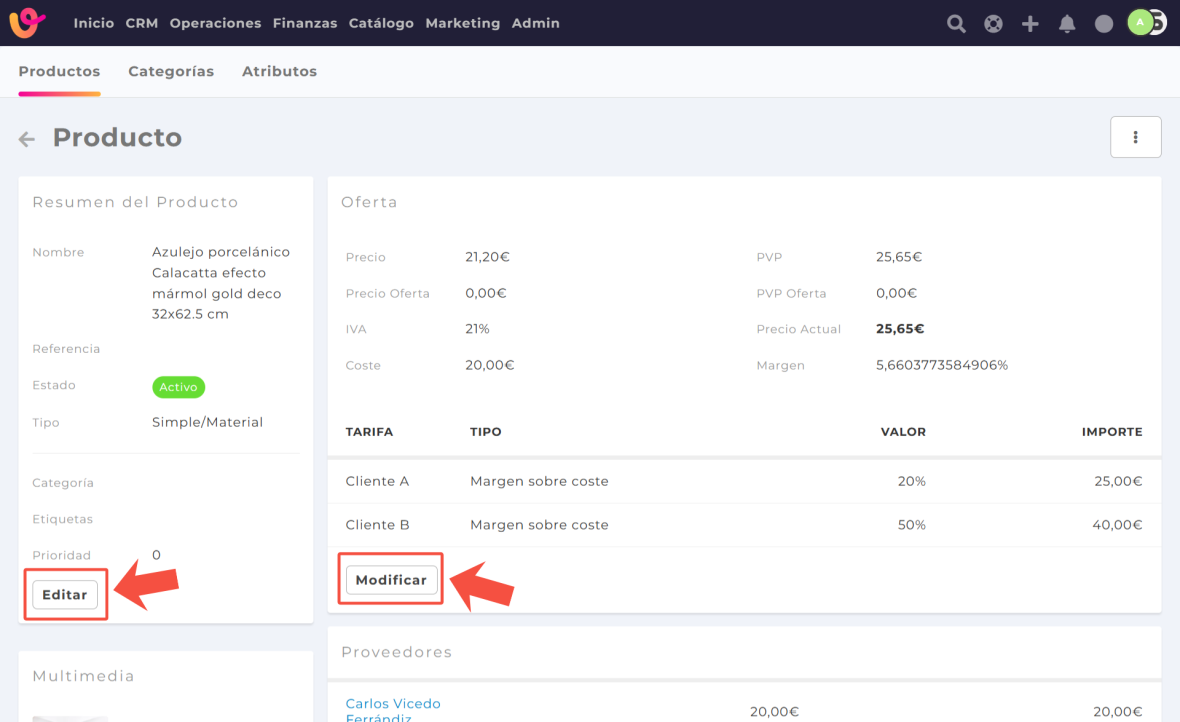This screenshot has height=722, width=1180.
Task: Open notifications bell
Action: pos(1067,24)
